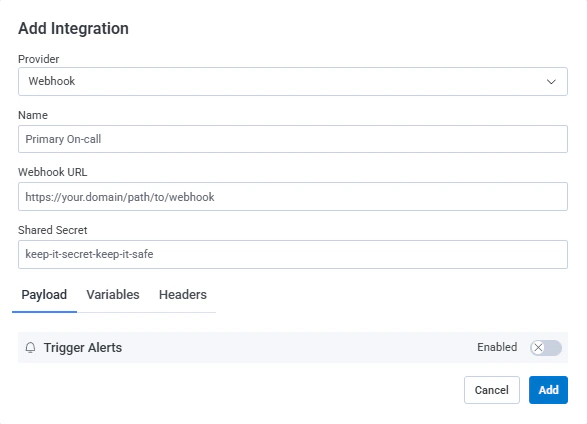Focus the Name input field
The width and height of the screenshot is (587, 424).
293,139
